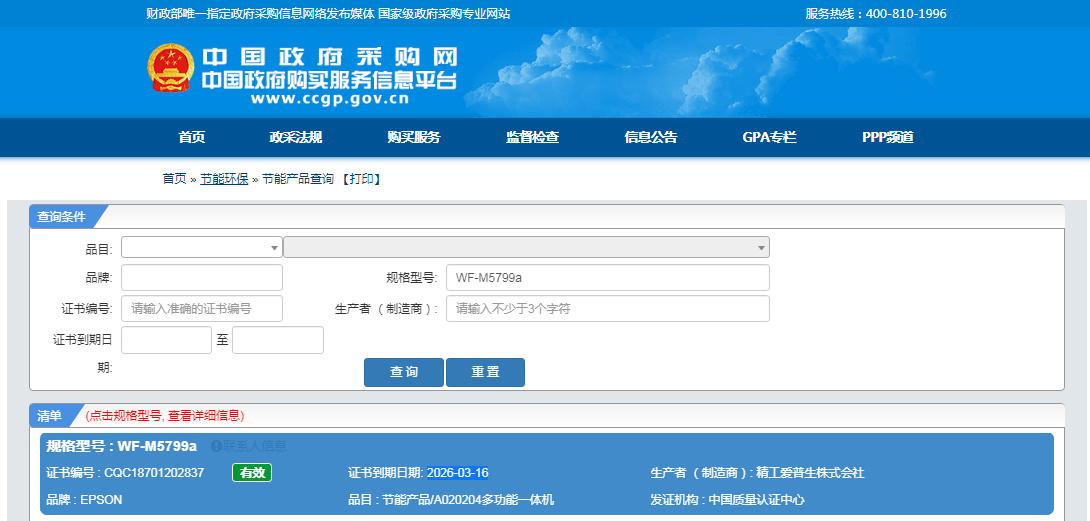The width and height of the screenshot is (1090, 521).
Task: Click the 【打印】 print link
Action: pos(361,179)
